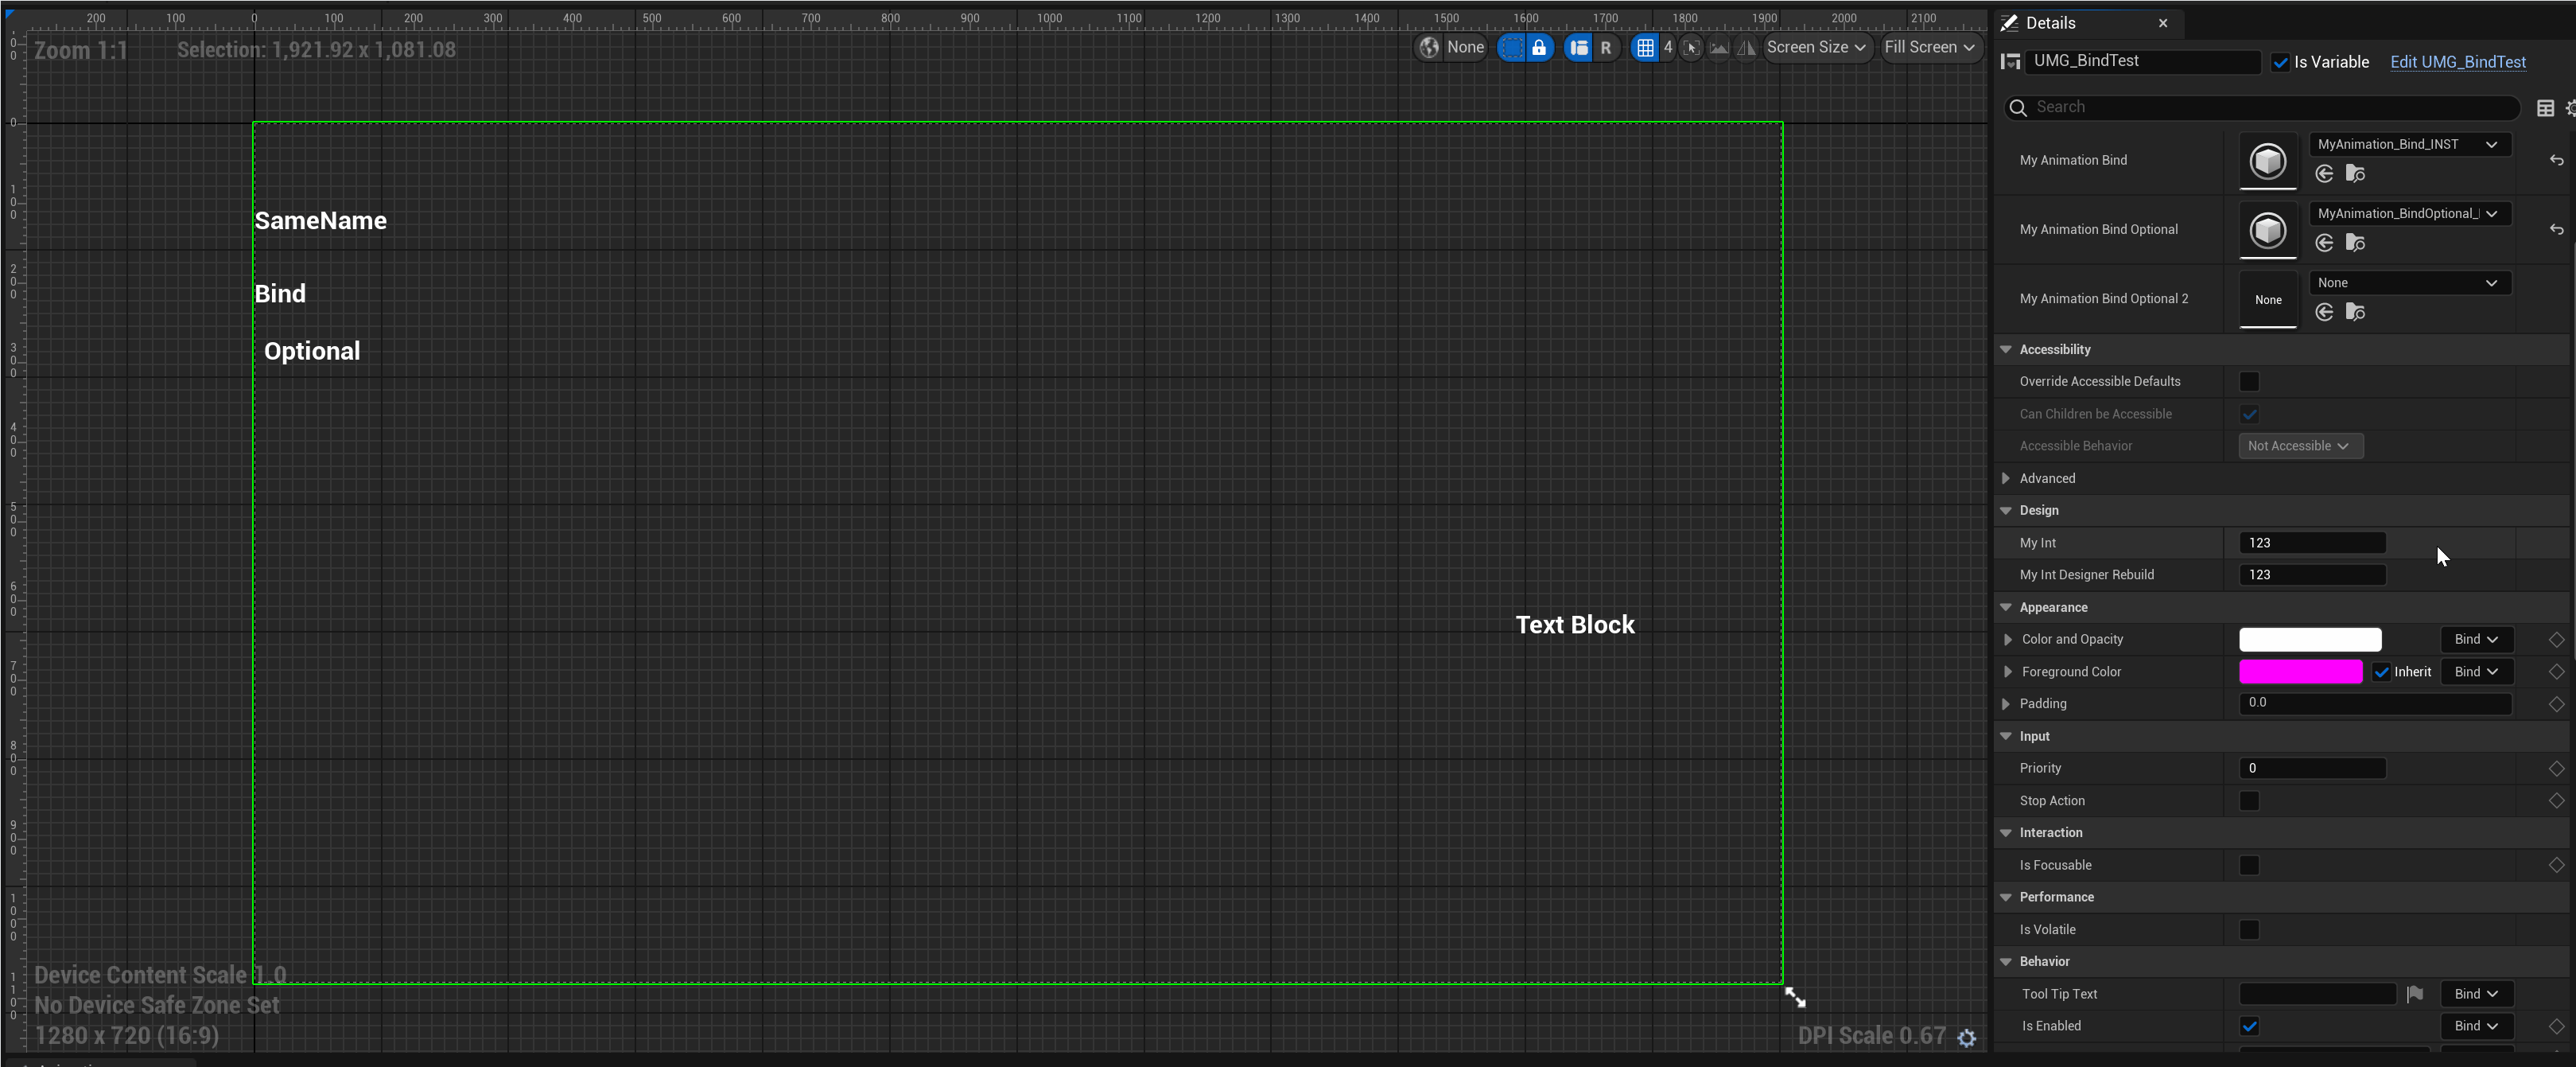Click the magenta Foreground Color swatch
This screenshot has width=2576, height=1067.
tap(2300, 672)
